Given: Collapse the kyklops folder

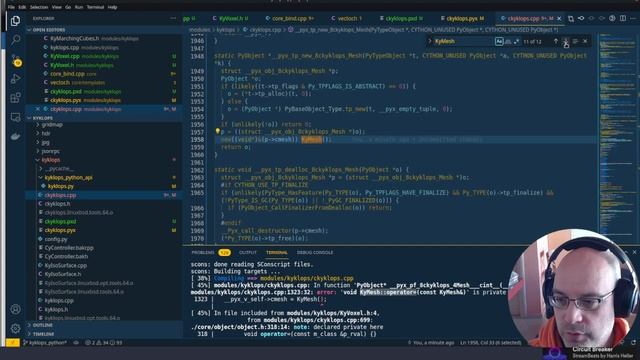Looking at the screenshot, I should [x=51, y=160].
